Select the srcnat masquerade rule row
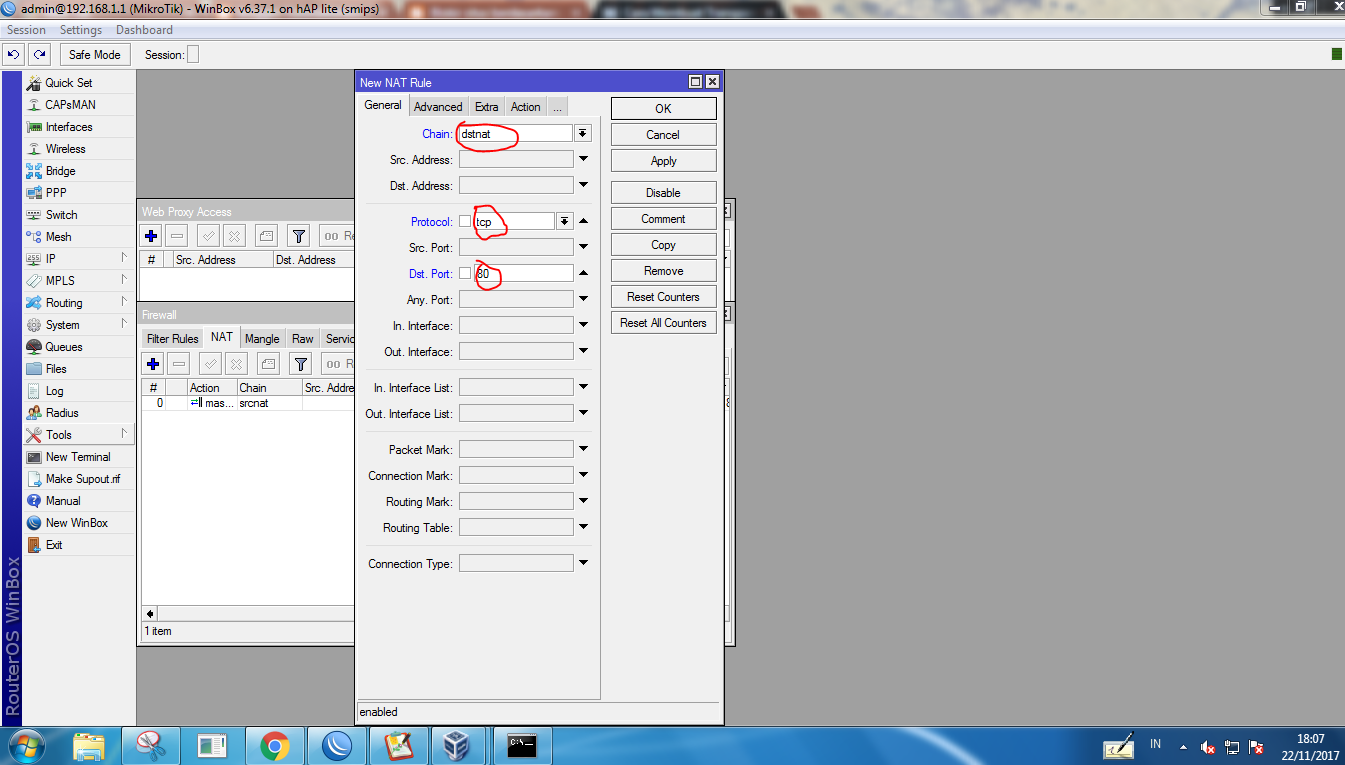Screen dimensions: 1345x765 click(248, 403)
